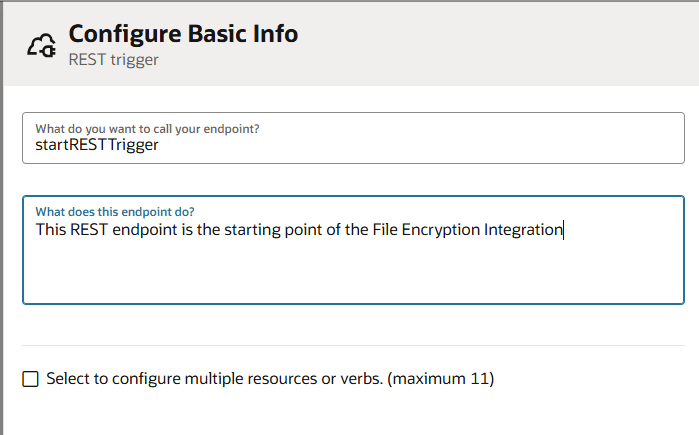Click the 'Configure Basic Info' heading

point(183,34)
